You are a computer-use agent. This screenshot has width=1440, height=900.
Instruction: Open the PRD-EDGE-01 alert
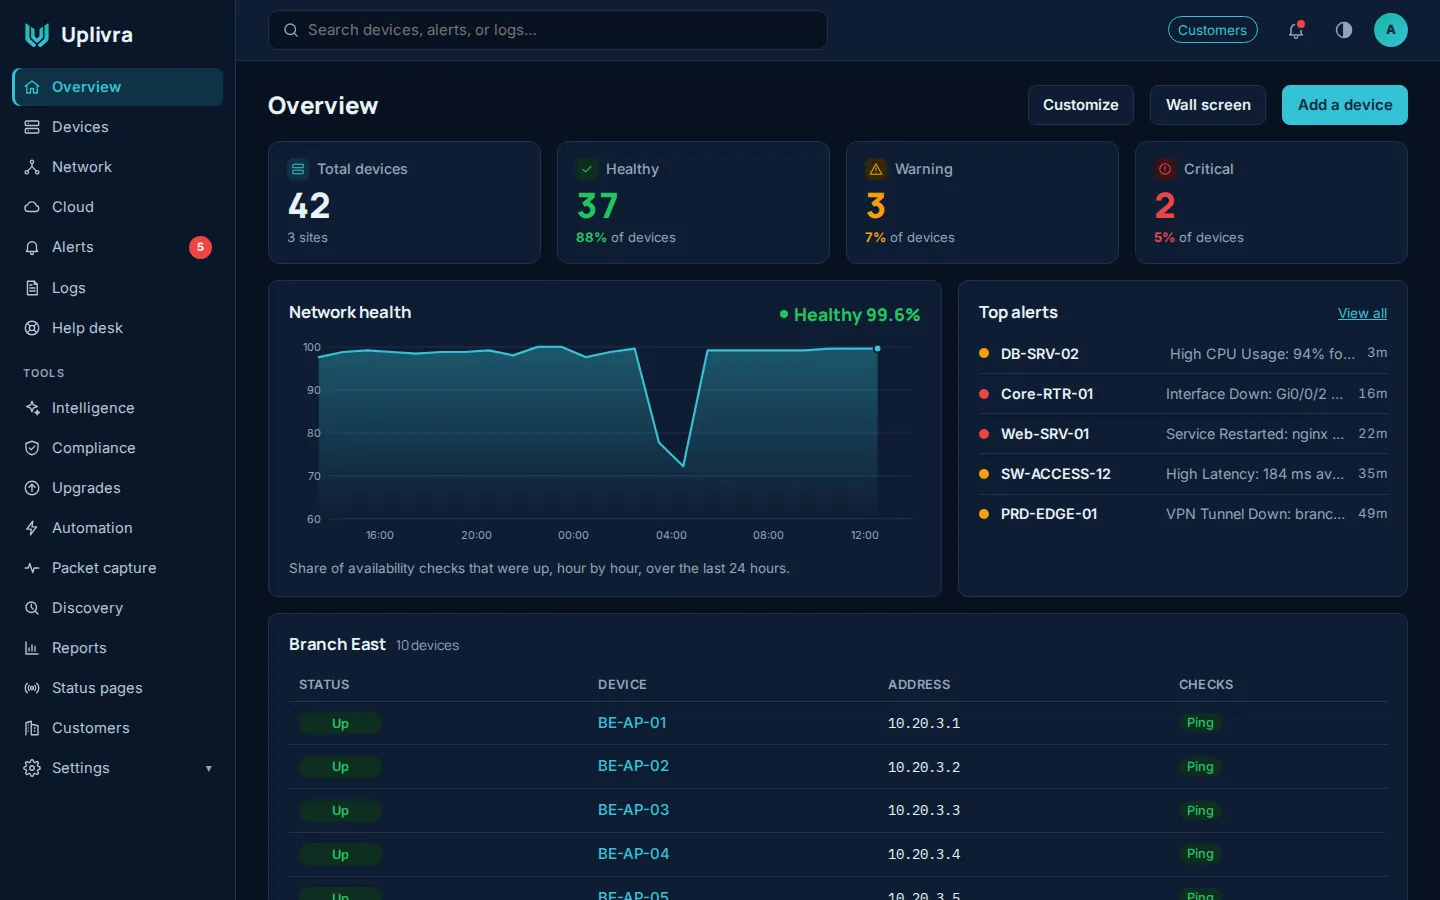[1183, 514]
